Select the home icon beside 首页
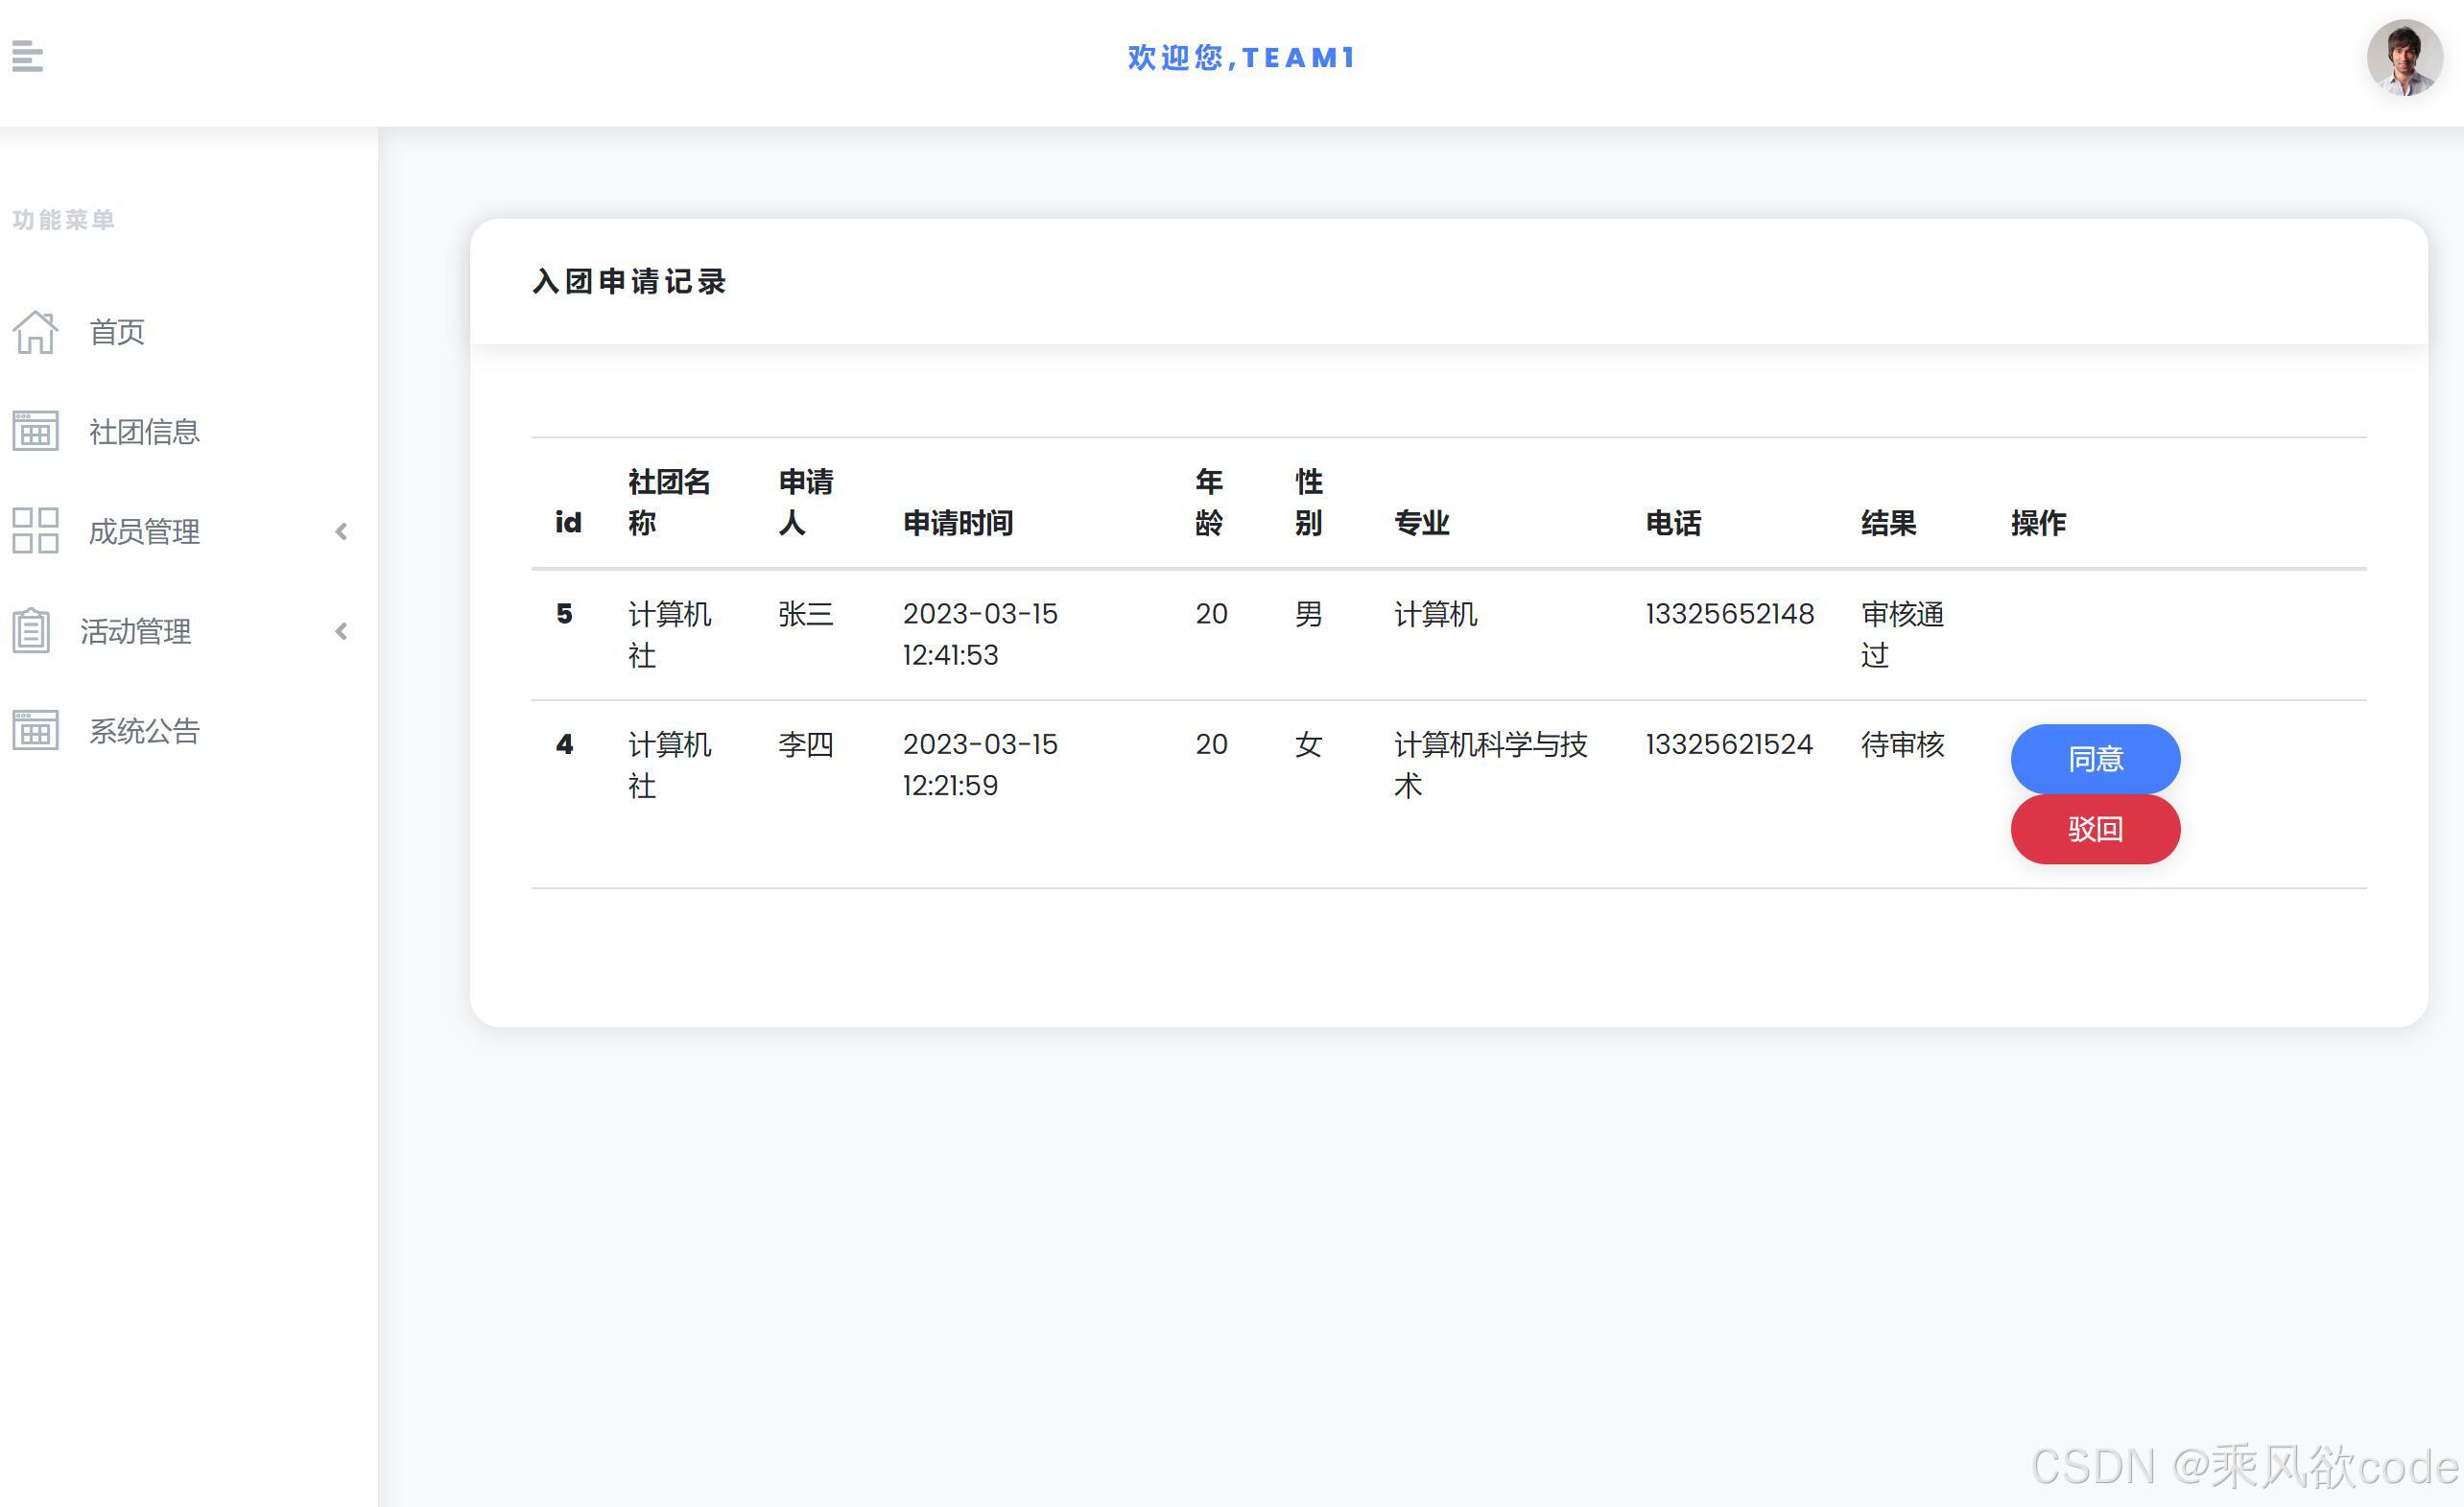Viewport: 2464px width, 1507px height. 34,331
